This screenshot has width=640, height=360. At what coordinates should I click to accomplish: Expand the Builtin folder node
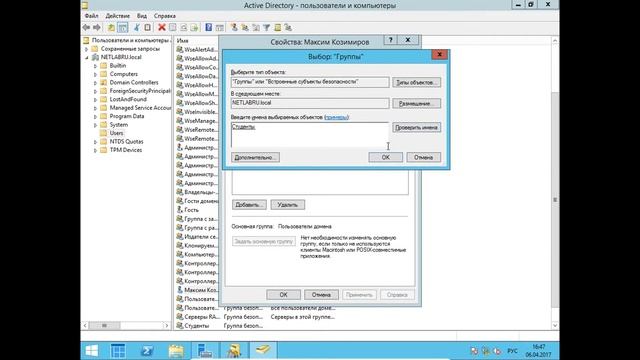[x=95, y=66]
